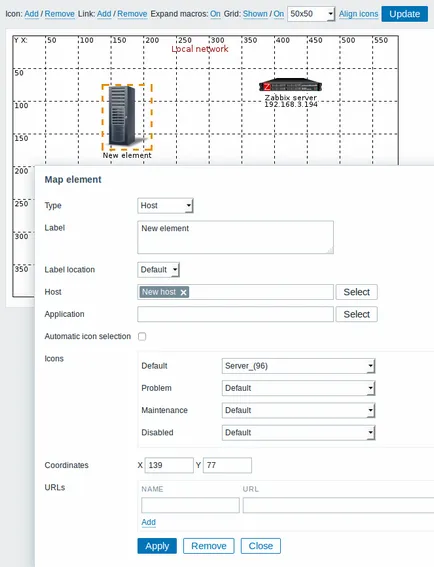Toggle Expand macros On link
Viewport: 434px width, 567px height.
coord(215,14)
